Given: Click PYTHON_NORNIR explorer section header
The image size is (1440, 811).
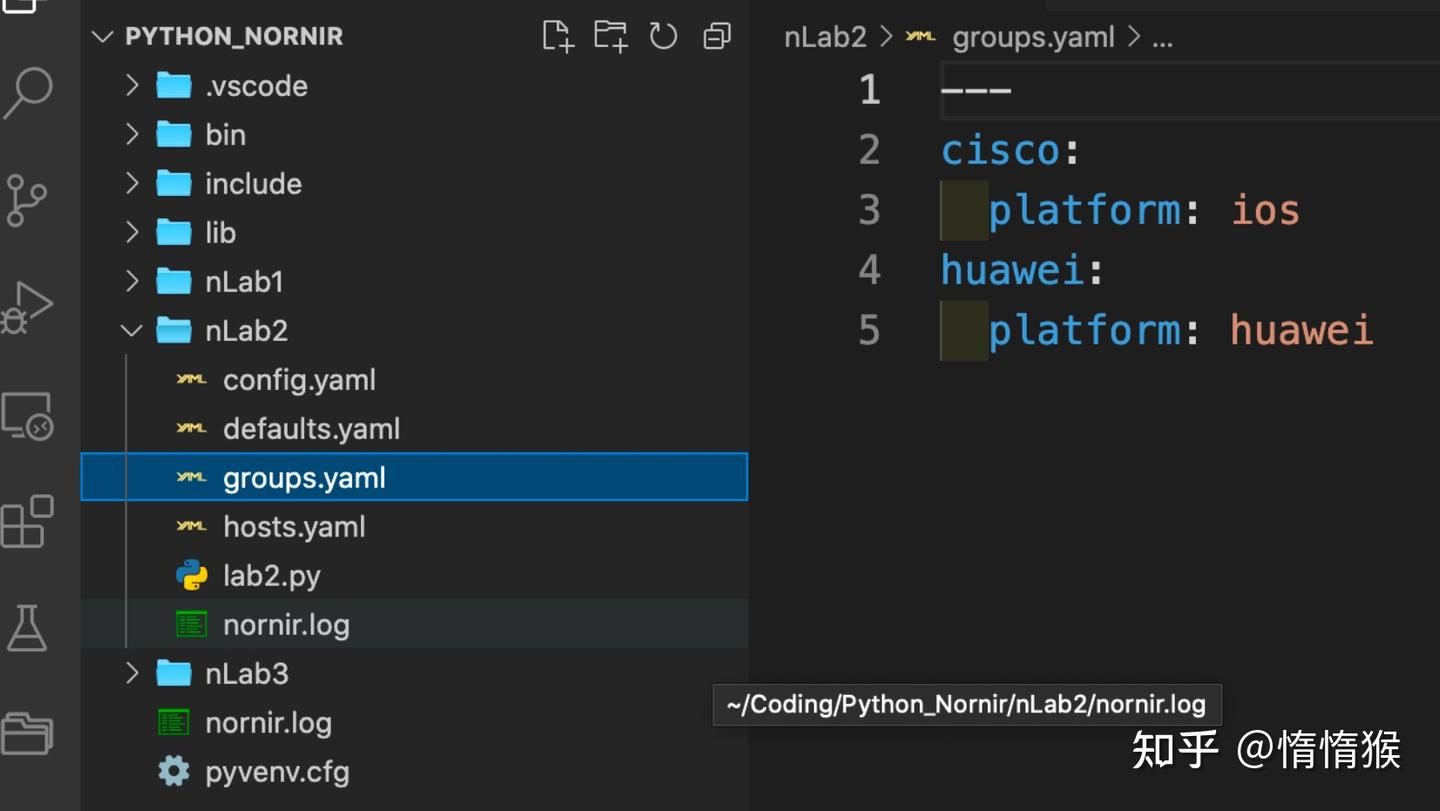Looking at the screenshot, I should tap(233, 36).
